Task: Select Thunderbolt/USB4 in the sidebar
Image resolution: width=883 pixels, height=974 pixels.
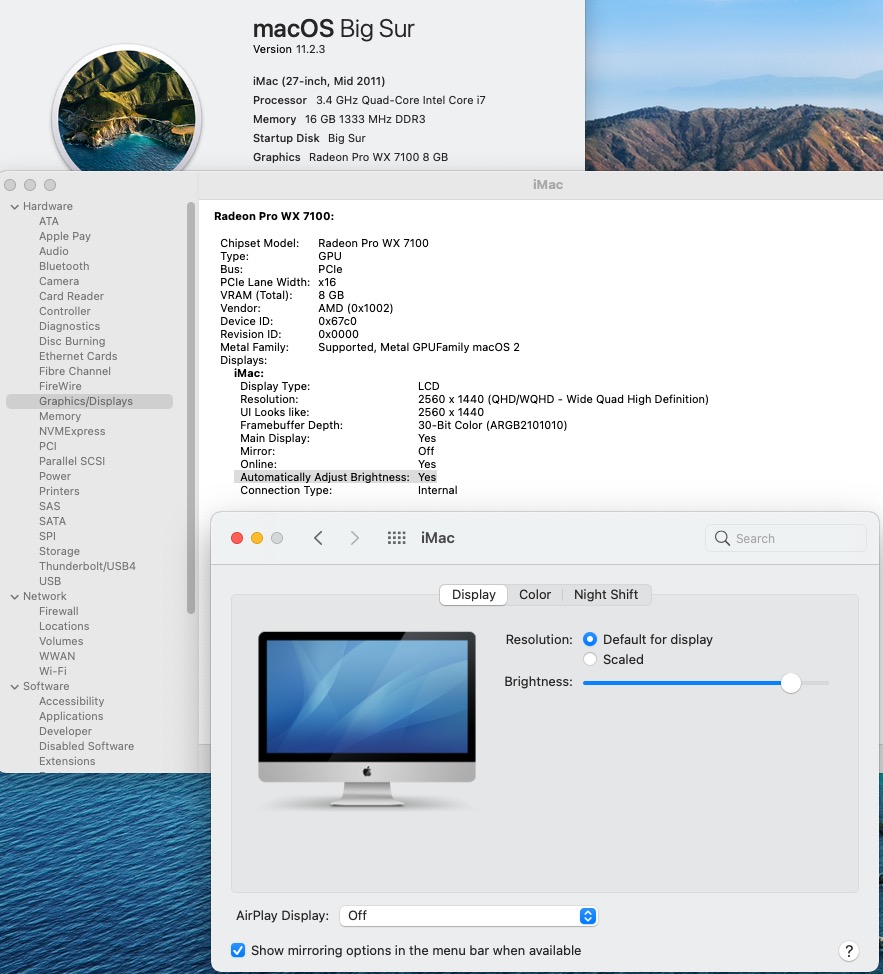Action: click(x=87, y=566)
